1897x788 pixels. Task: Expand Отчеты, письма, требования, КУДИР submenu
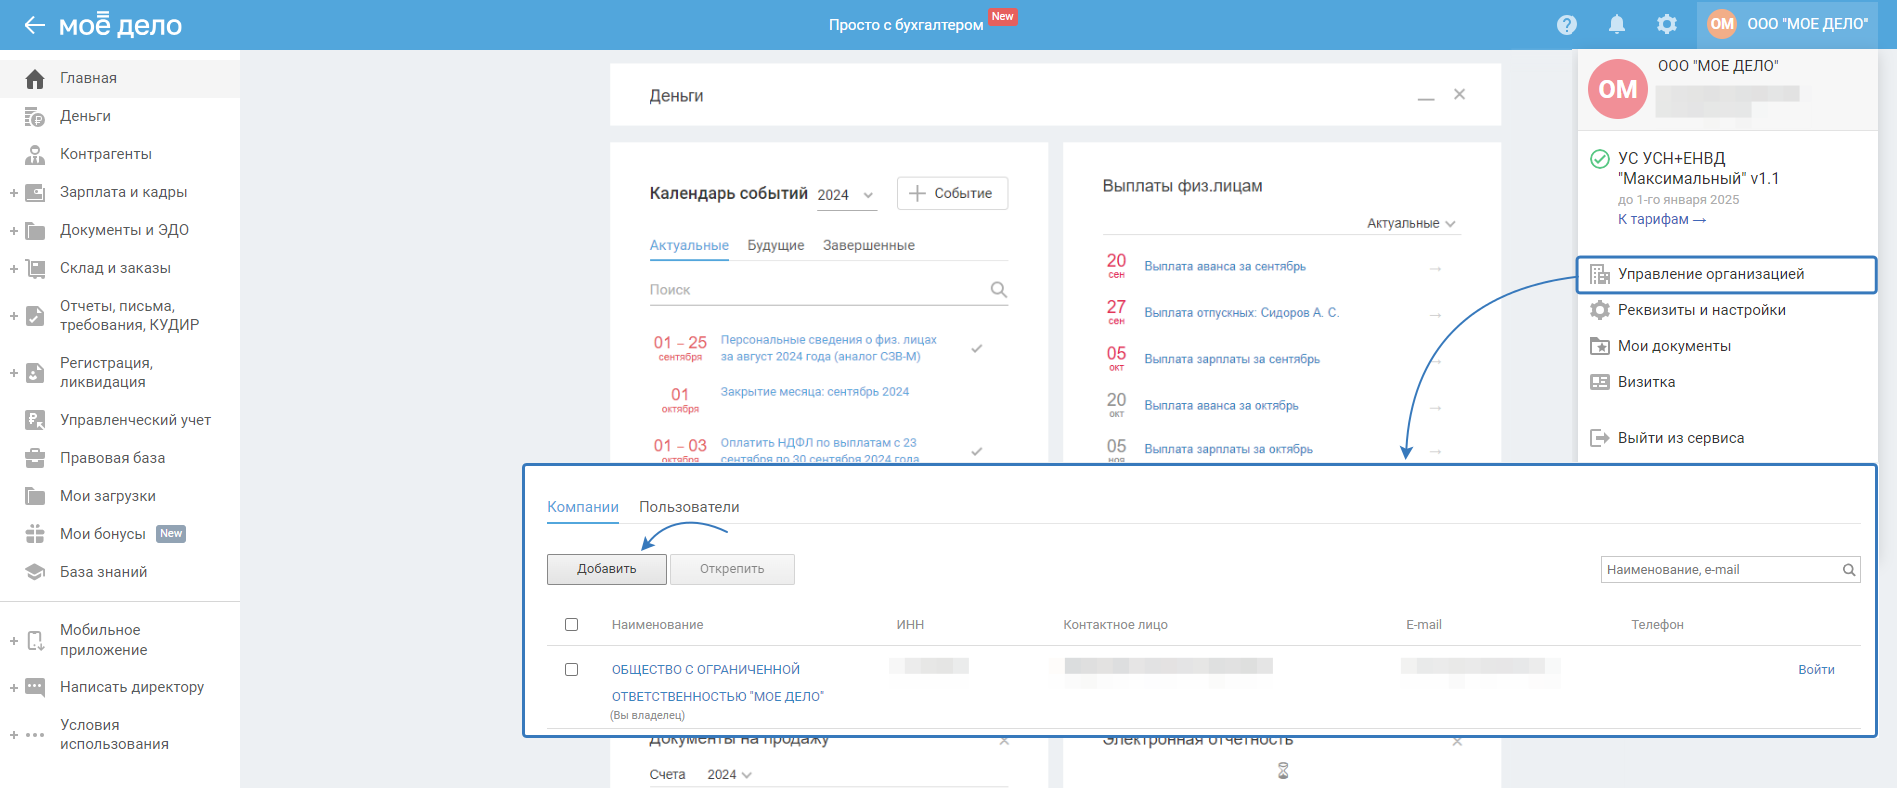coord(14,316)
